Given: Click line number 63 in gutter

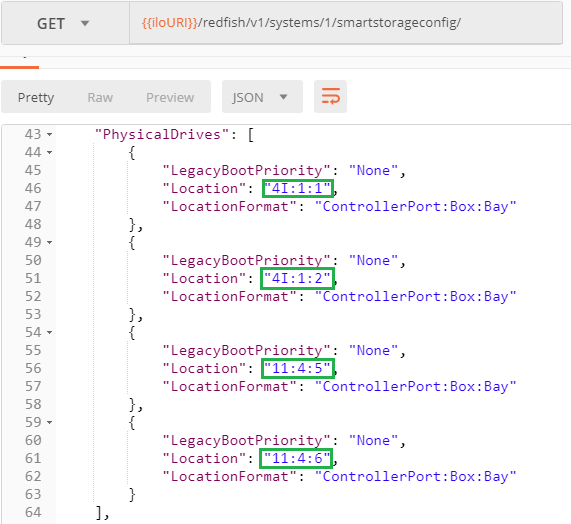Looking at the screenshot, I should click(33, 495).
